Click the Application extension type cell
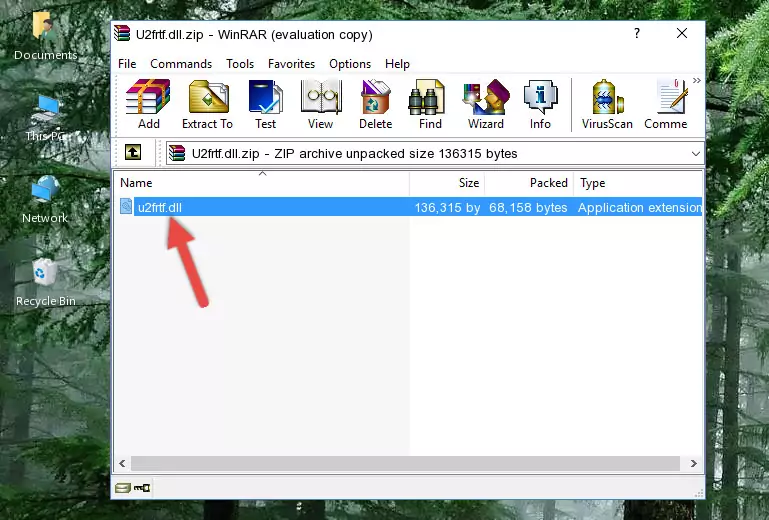The image size is (769, 520). [x=640, y=208]
